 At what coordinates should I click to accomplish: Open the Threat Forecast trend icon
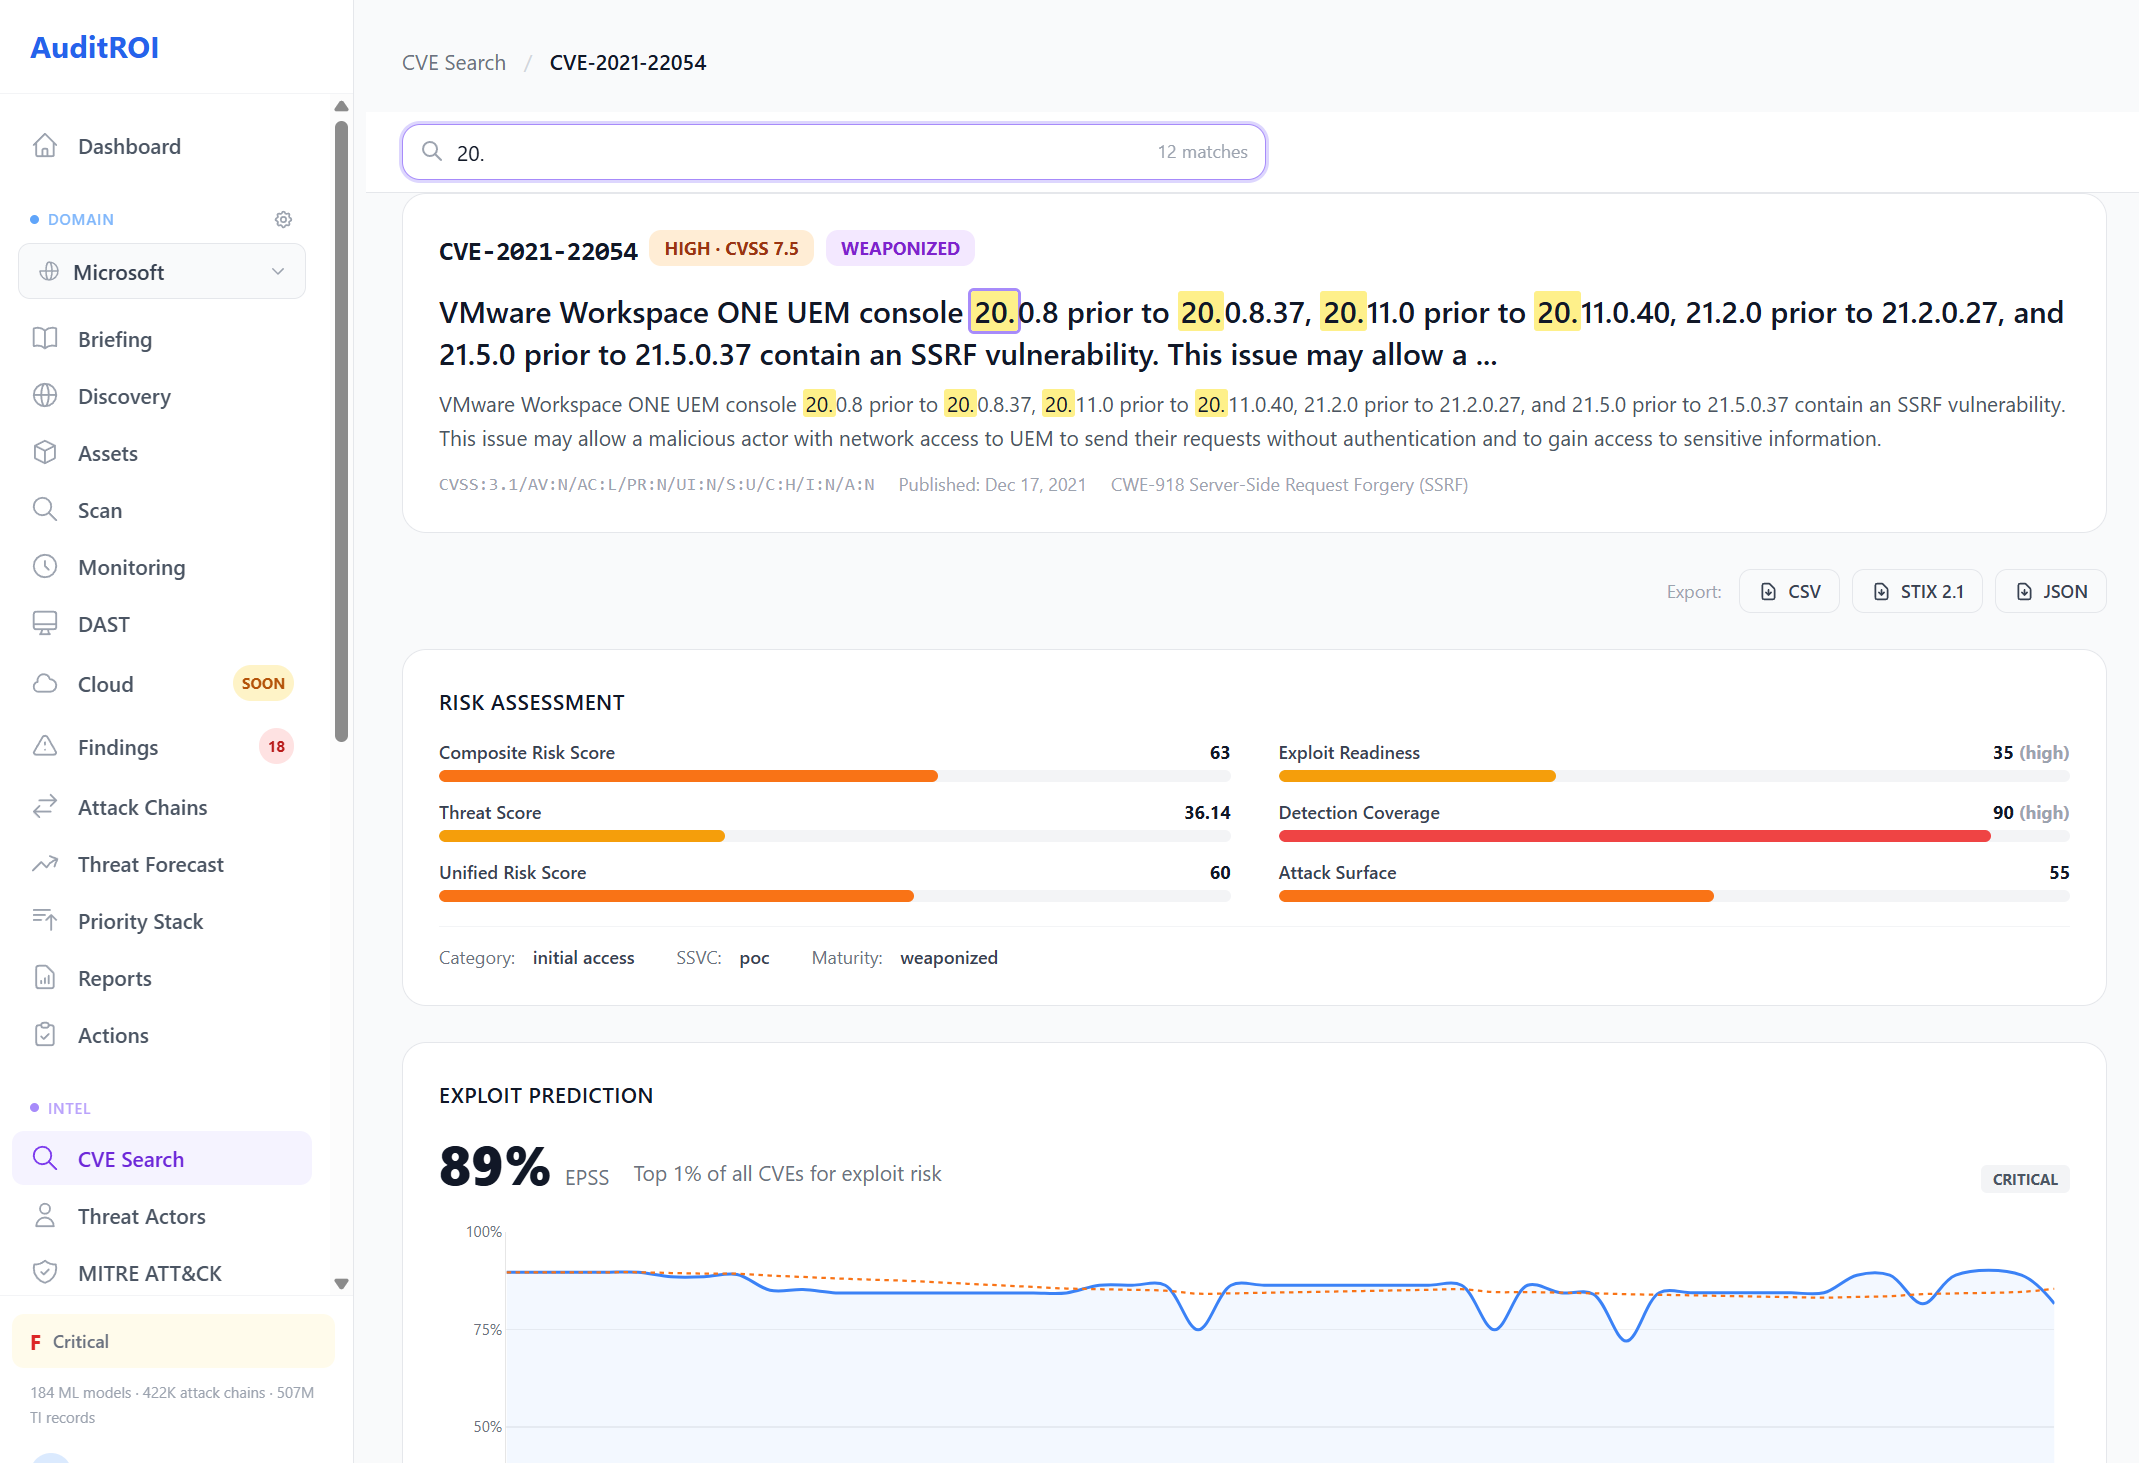(46, 864)
